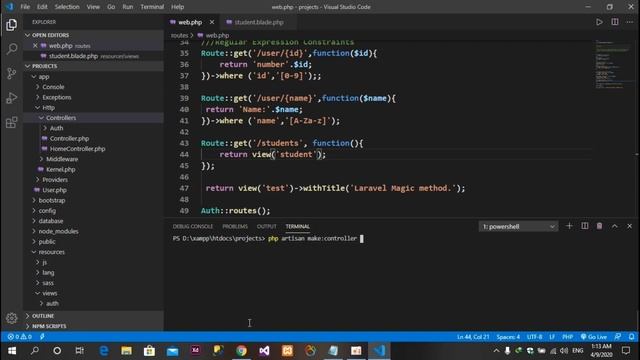Add a new terminal with plus icon
This screenshot has width=640, height=360.
coord(569,226)
